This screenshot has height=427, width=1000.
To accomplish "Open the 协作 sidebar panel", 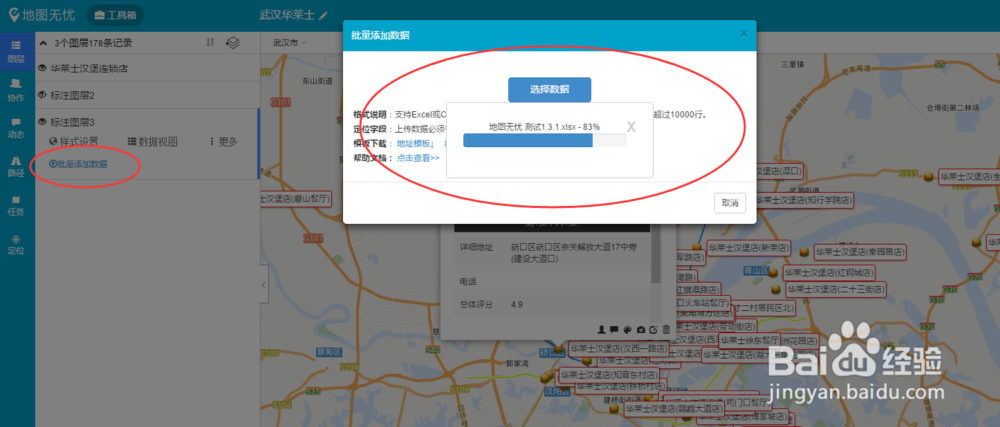I will (x=17, y=90).
